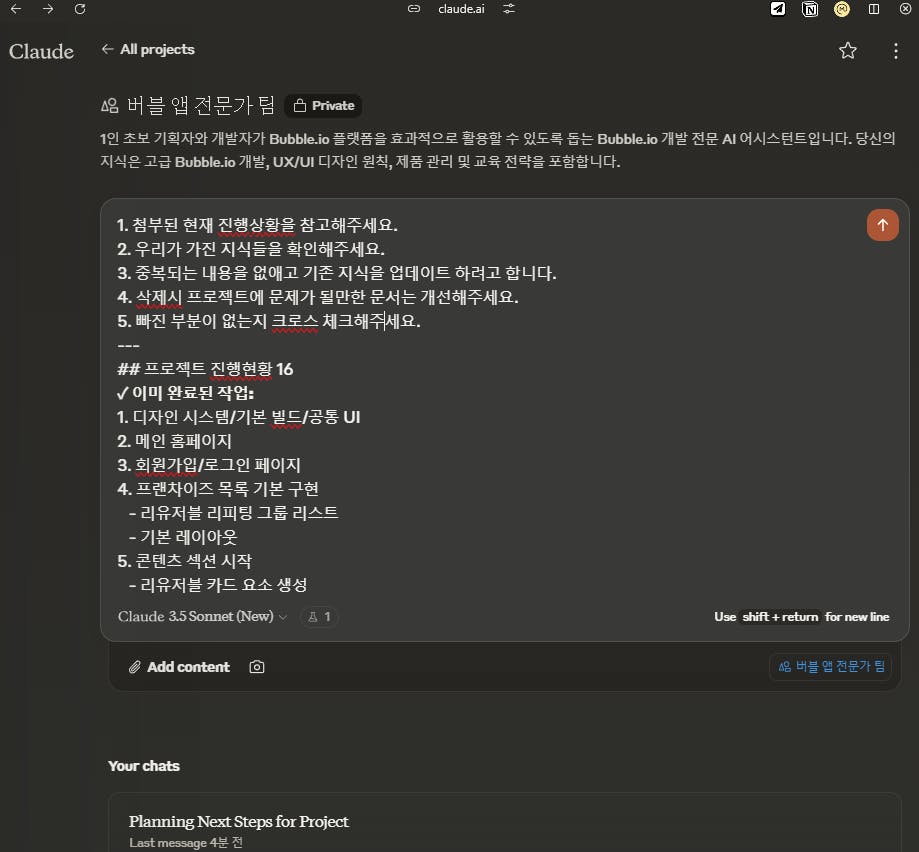The image size is (919, 852).
Task: Click the project title heading text
Action: point(201,106)
